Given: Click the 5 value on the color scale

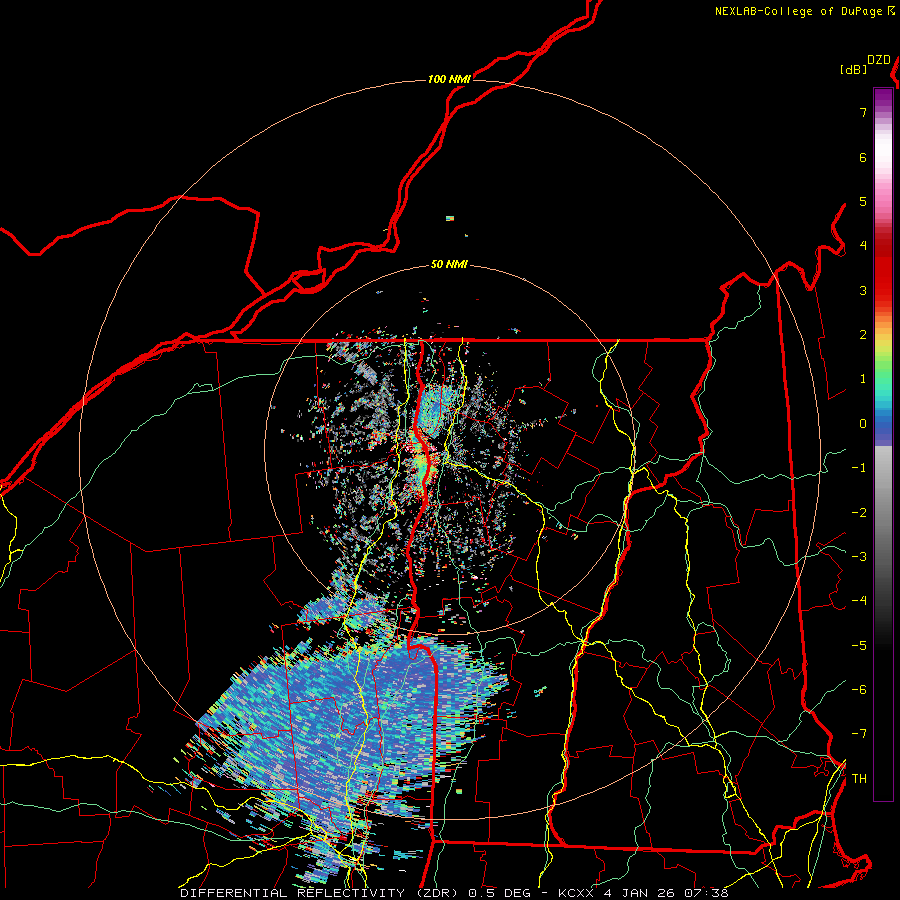Looking at the screenshot, I should click(x=863, y=201).
